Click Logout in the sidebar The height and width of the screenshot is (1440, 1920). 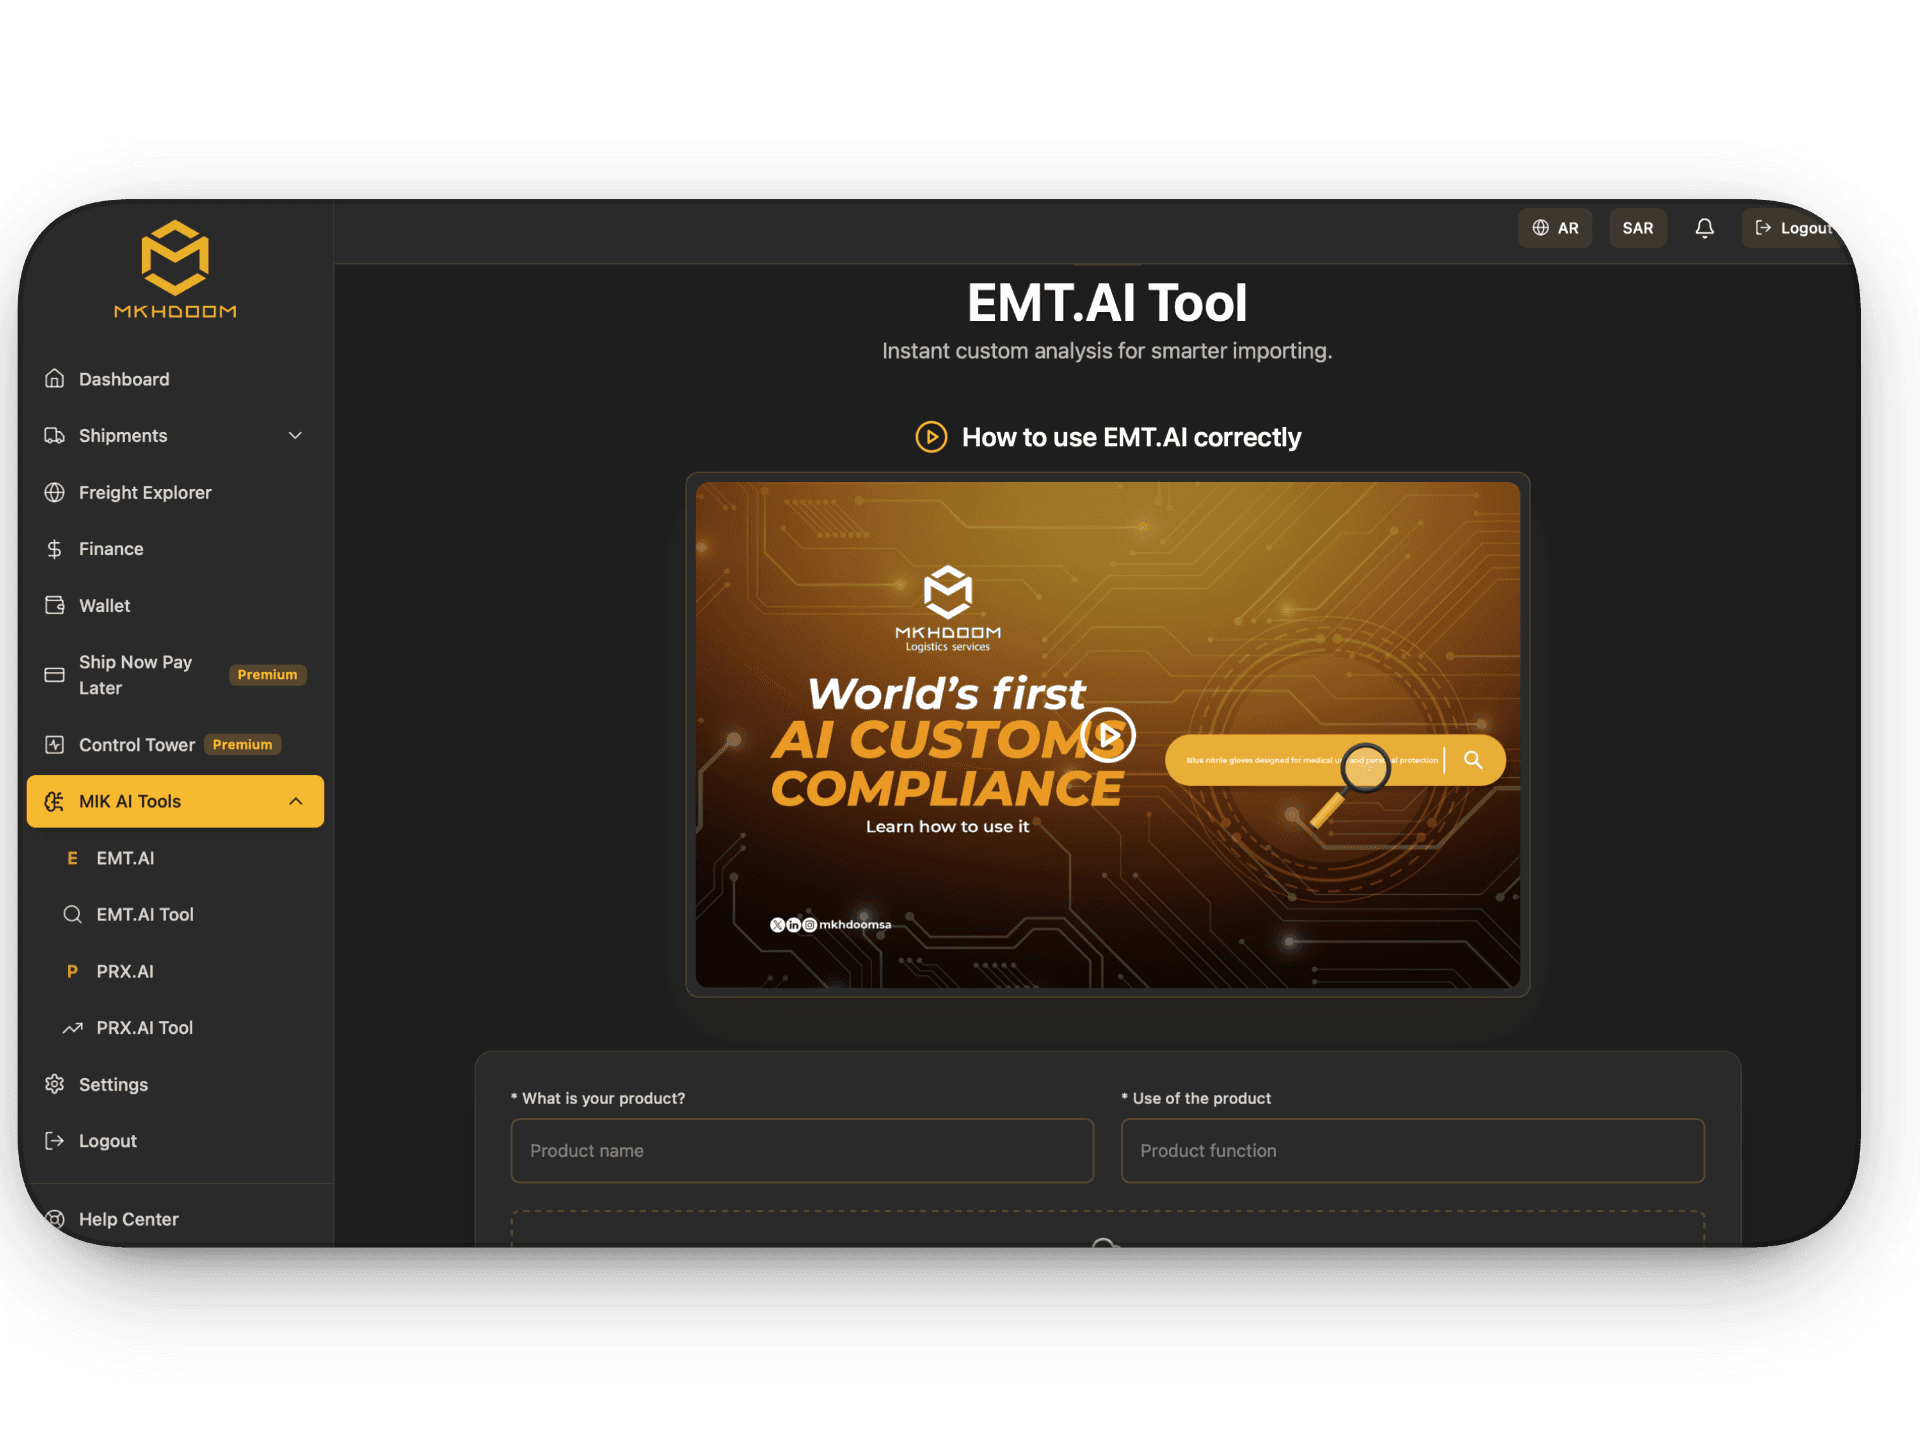(175, 1141)
